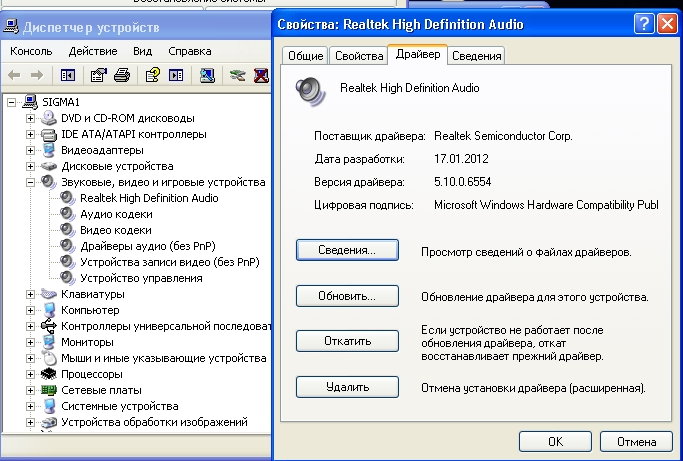Click the Дисковые устройства disk icon

pos(49,166)
